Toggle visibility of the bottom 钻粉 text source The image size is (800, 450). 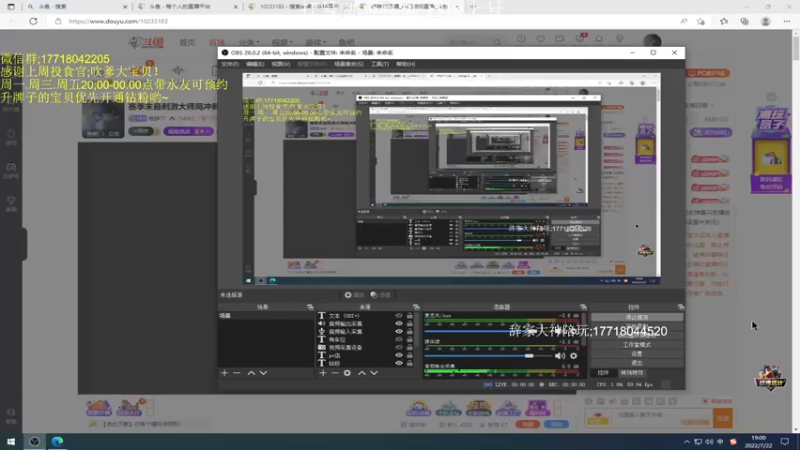pyautogui.click(x=399, y=363)
